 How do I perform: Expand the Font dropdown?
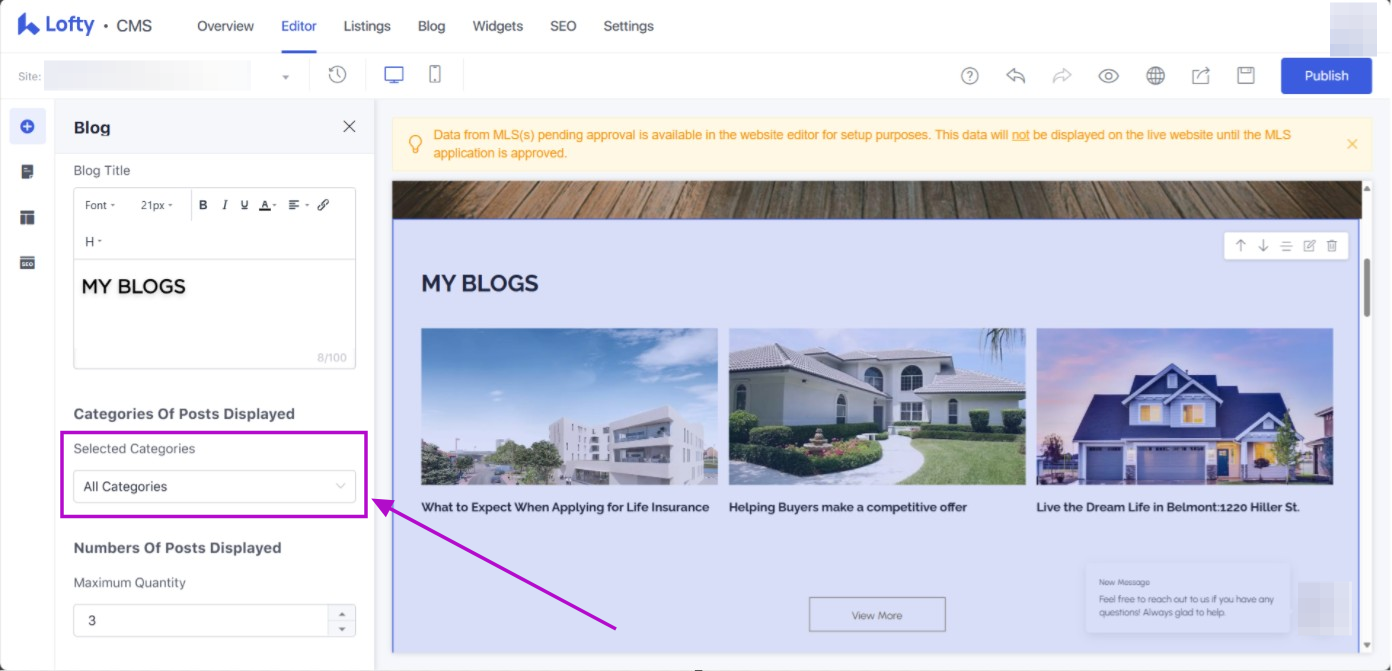click(x=100, y=205)
